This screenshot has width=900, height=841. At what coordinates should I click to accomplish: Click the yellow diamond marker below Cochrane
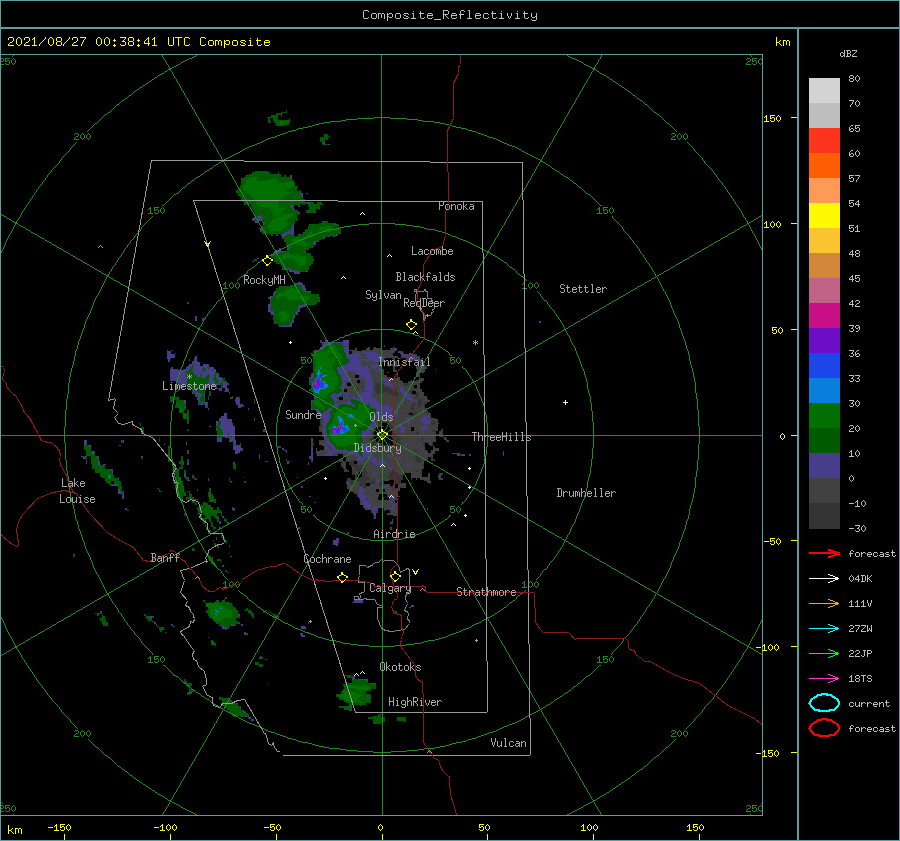pos(343,578)
